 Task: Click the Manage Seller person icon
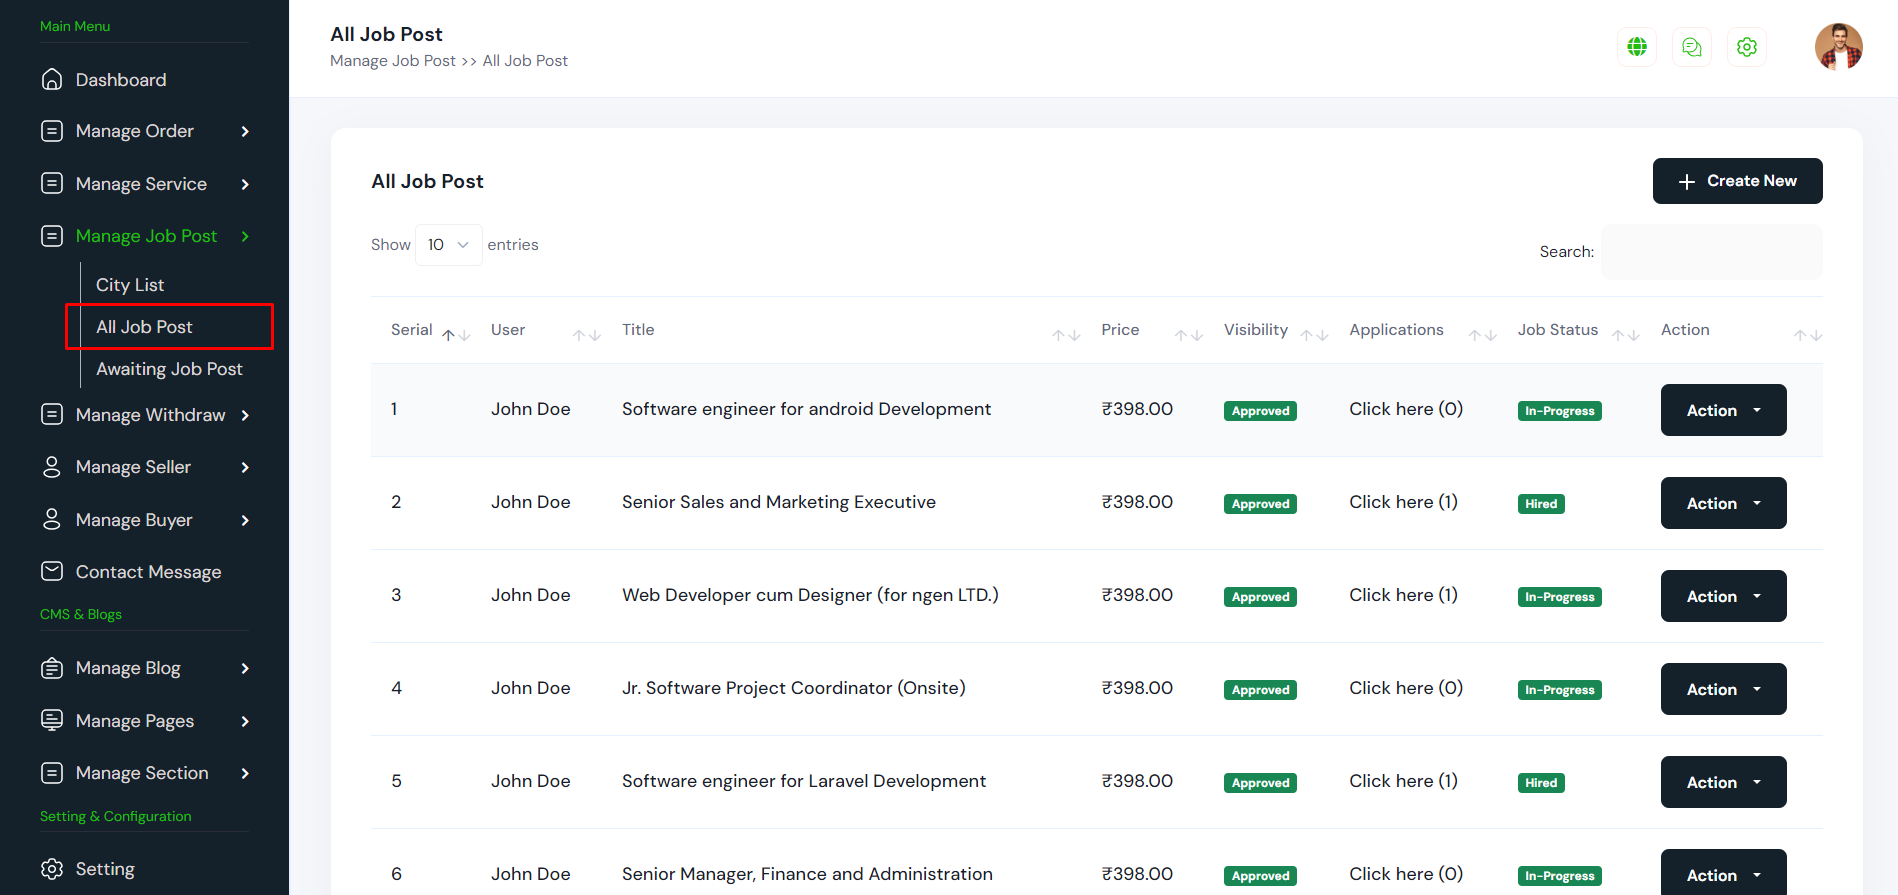click(x=52, y=467)
